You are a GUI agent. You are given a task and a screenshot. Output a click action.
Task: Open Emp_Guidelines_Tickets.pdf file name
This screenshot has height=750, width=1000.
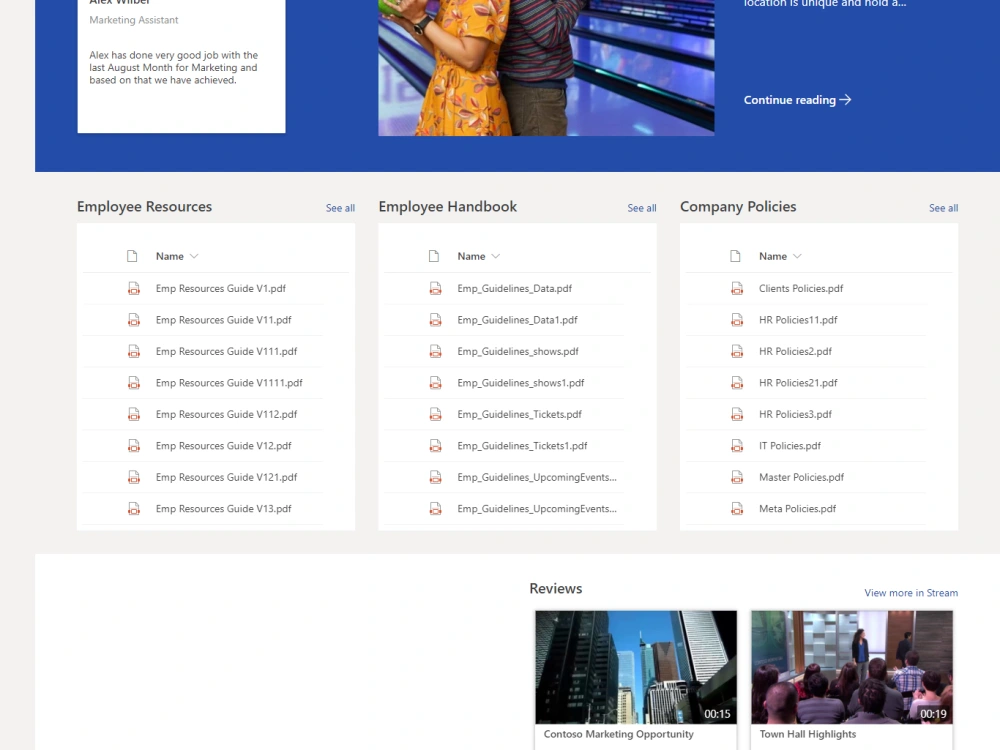520,414
